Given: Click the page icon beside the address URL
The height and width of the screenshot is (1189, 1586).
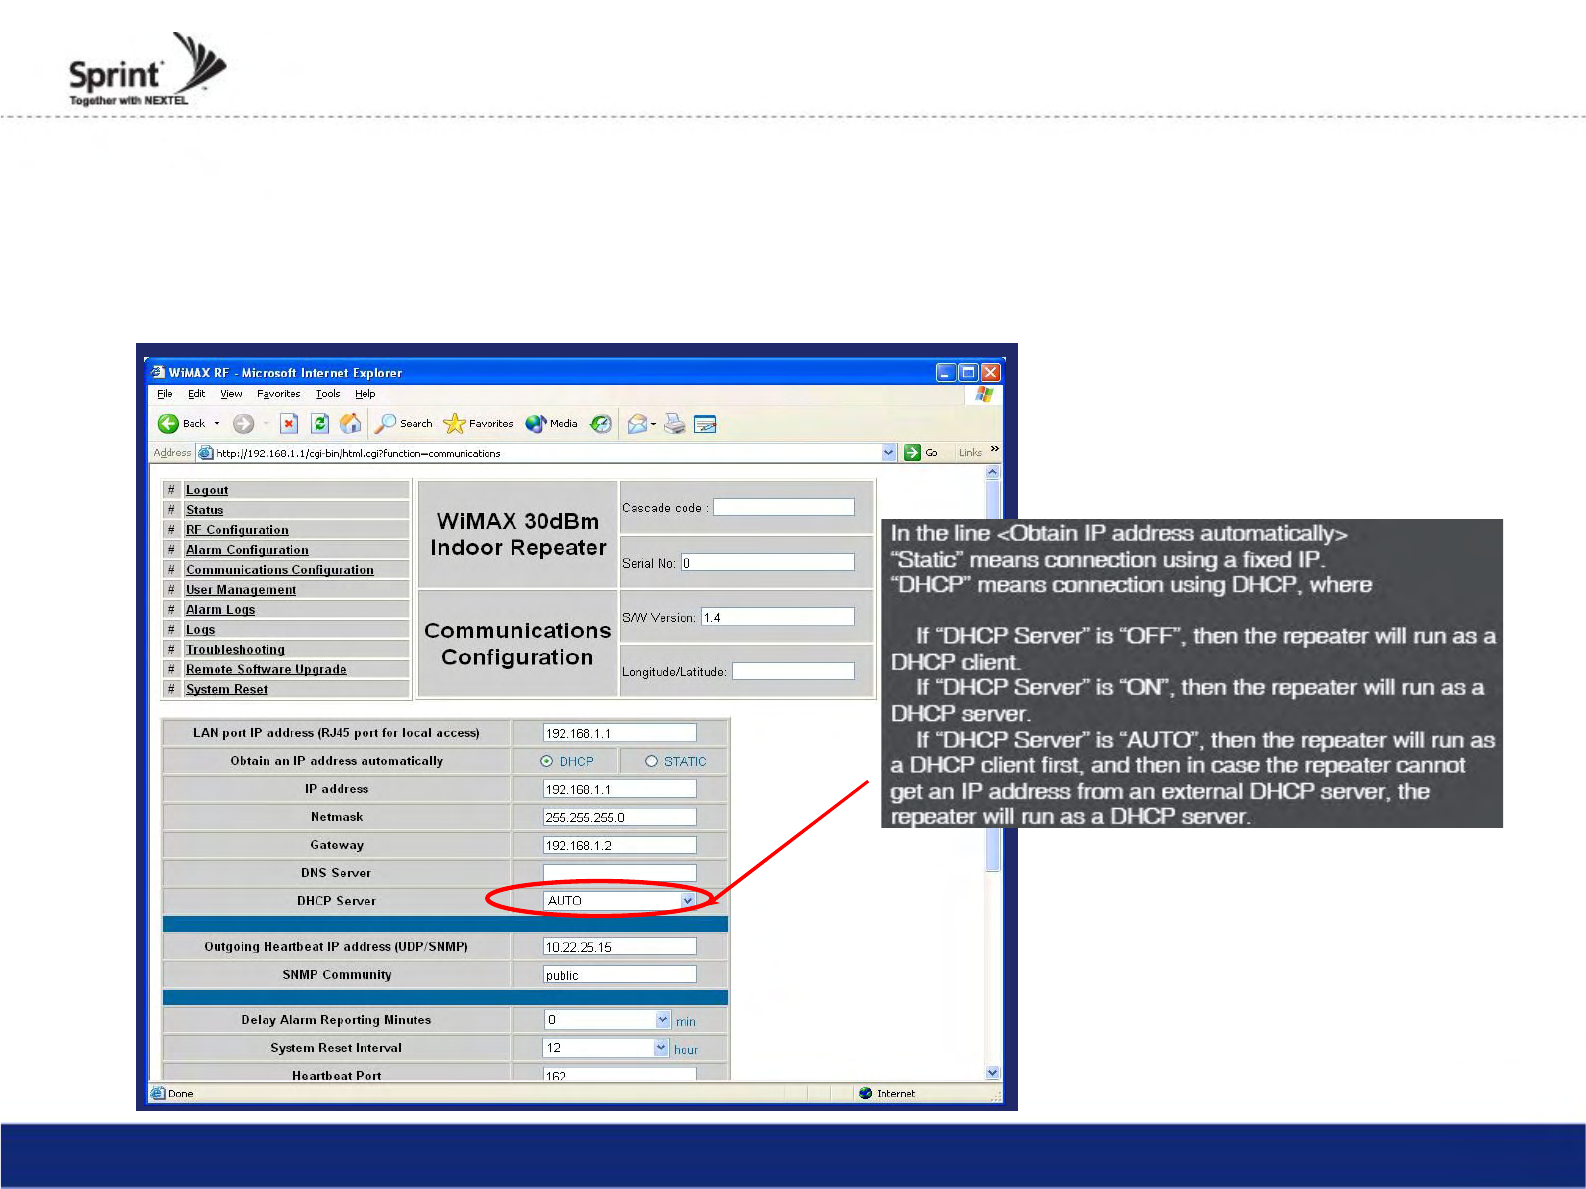Looking at the screenshot, I should tap(206, 453).
